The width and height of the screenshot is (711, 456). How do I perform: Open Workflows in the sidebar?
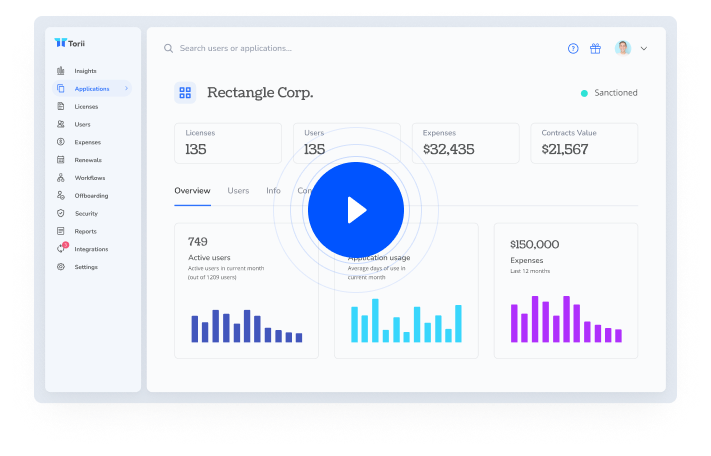pyautogui.click(x=90, y=178)
